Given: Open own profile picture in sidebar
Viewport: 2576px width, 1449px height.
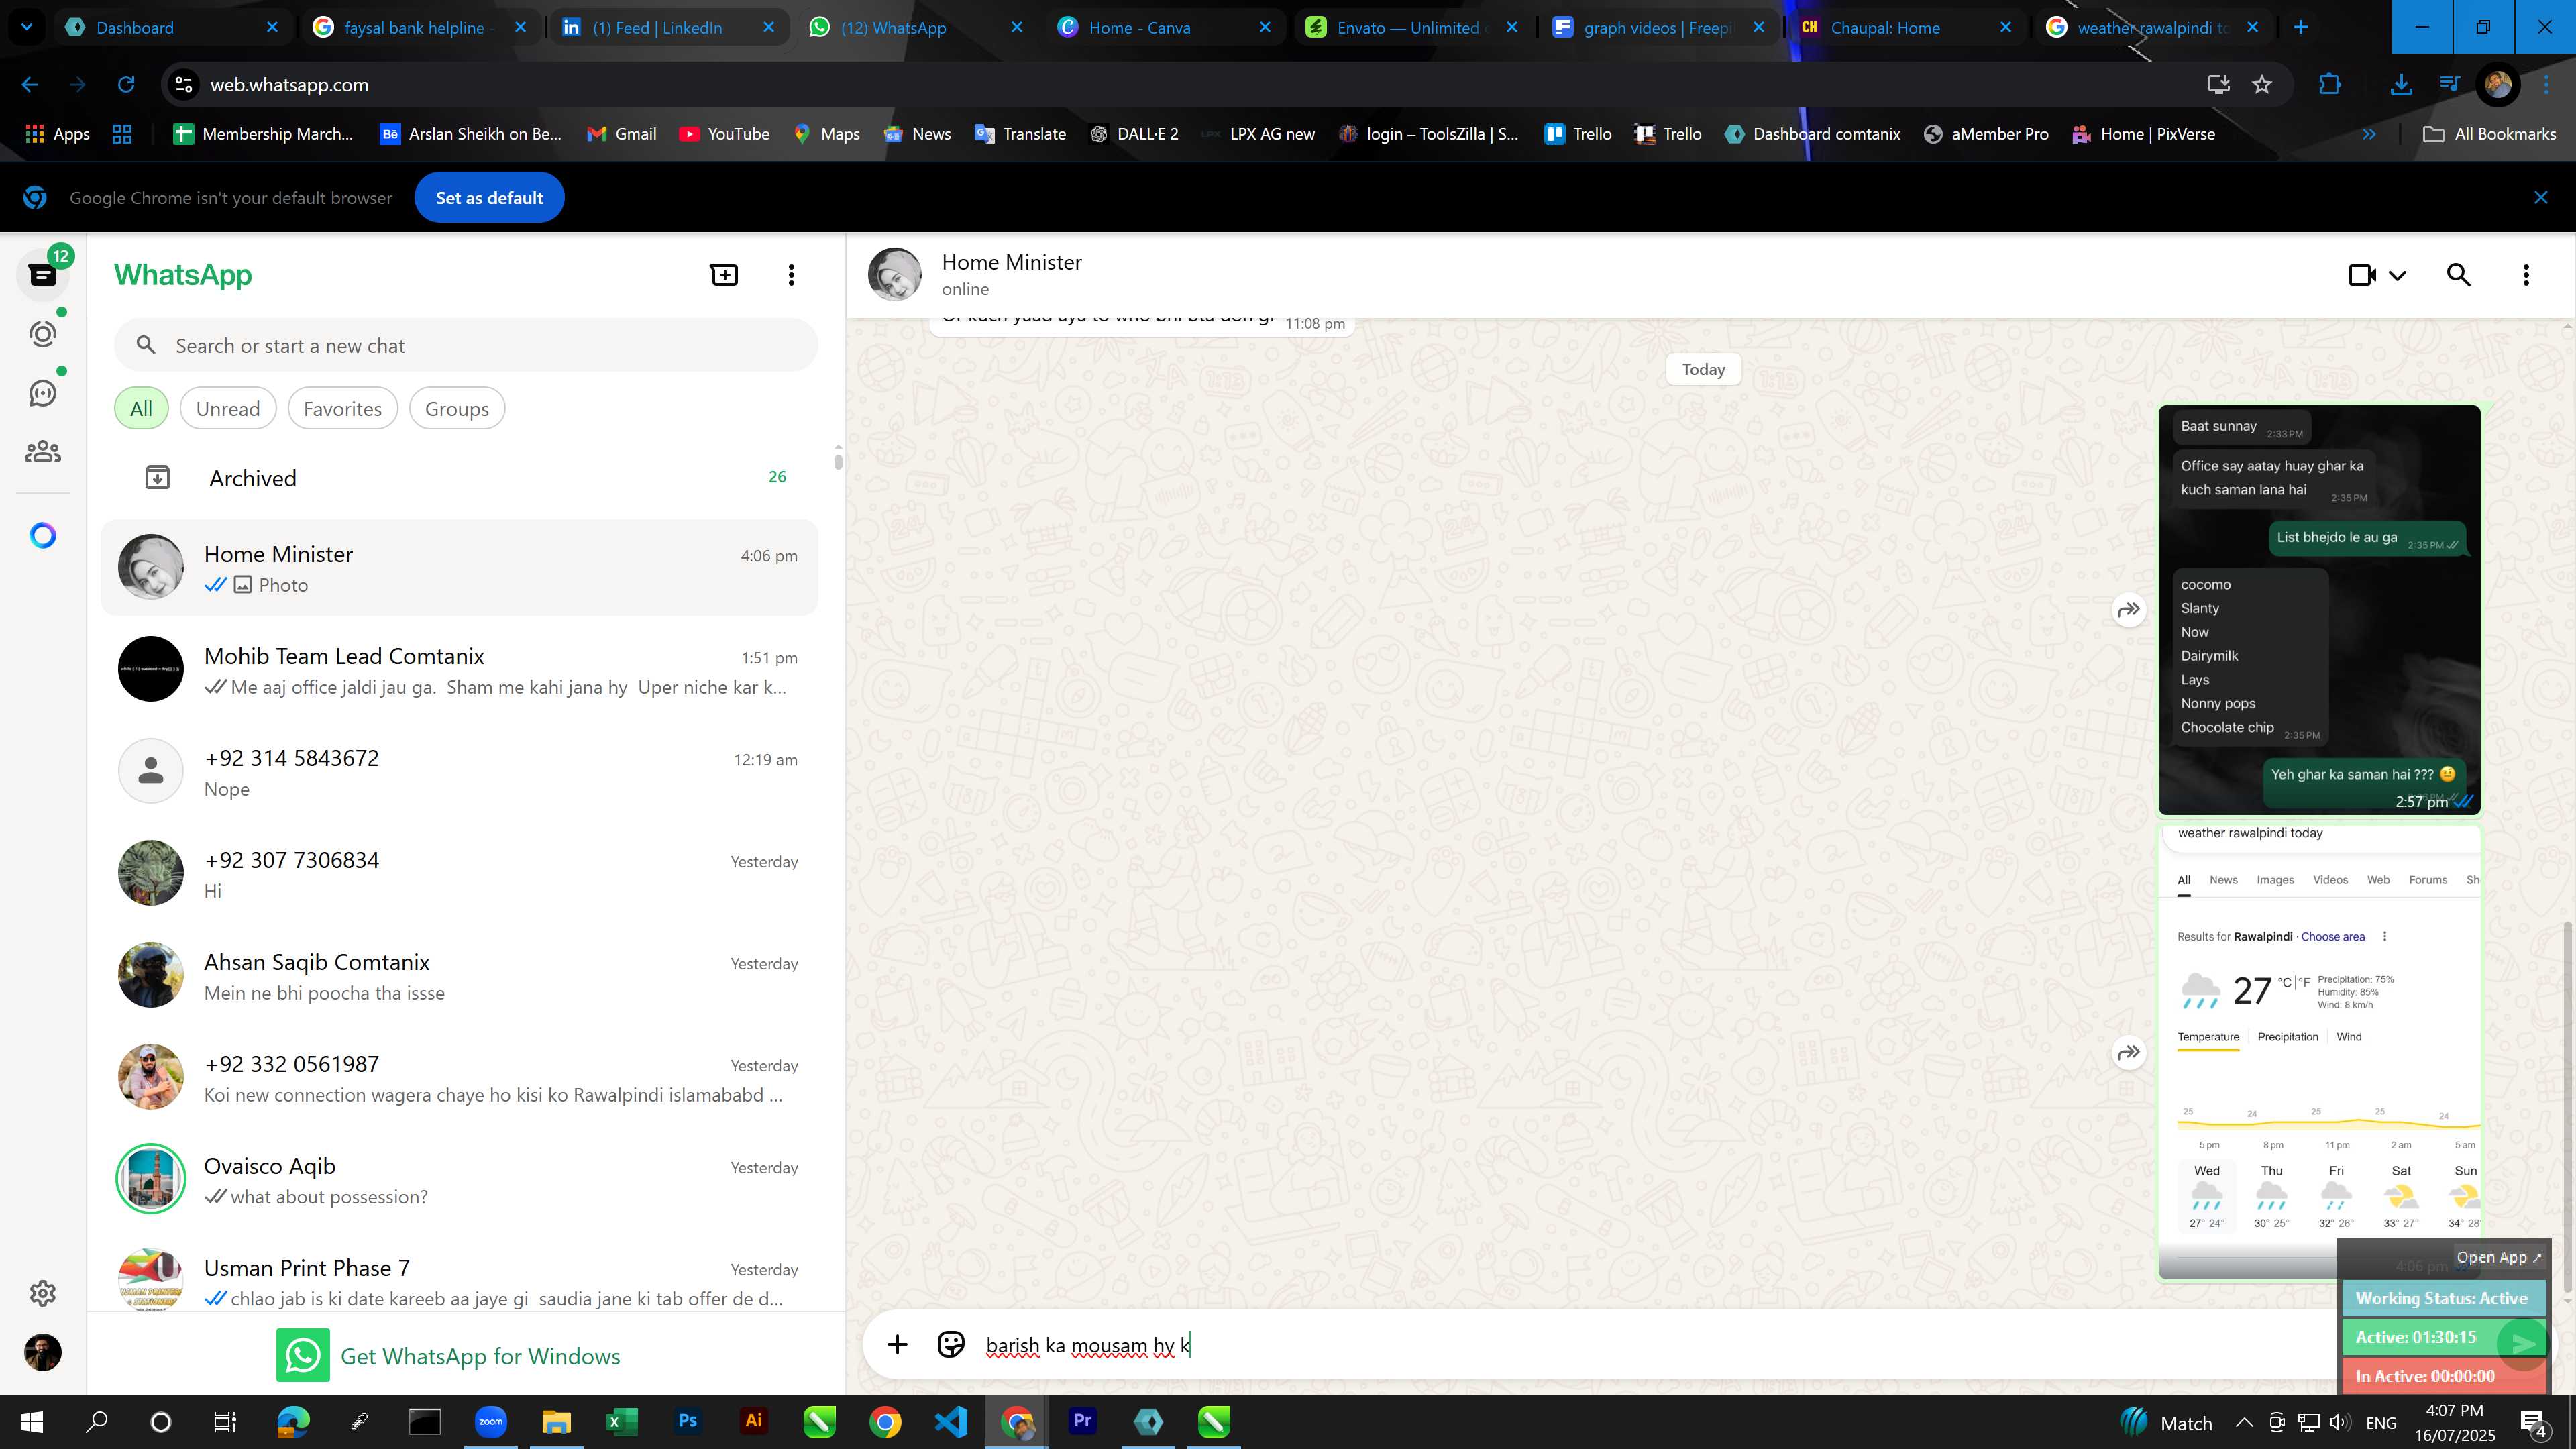Looking at the screenshot, I should click(43, 1353).
